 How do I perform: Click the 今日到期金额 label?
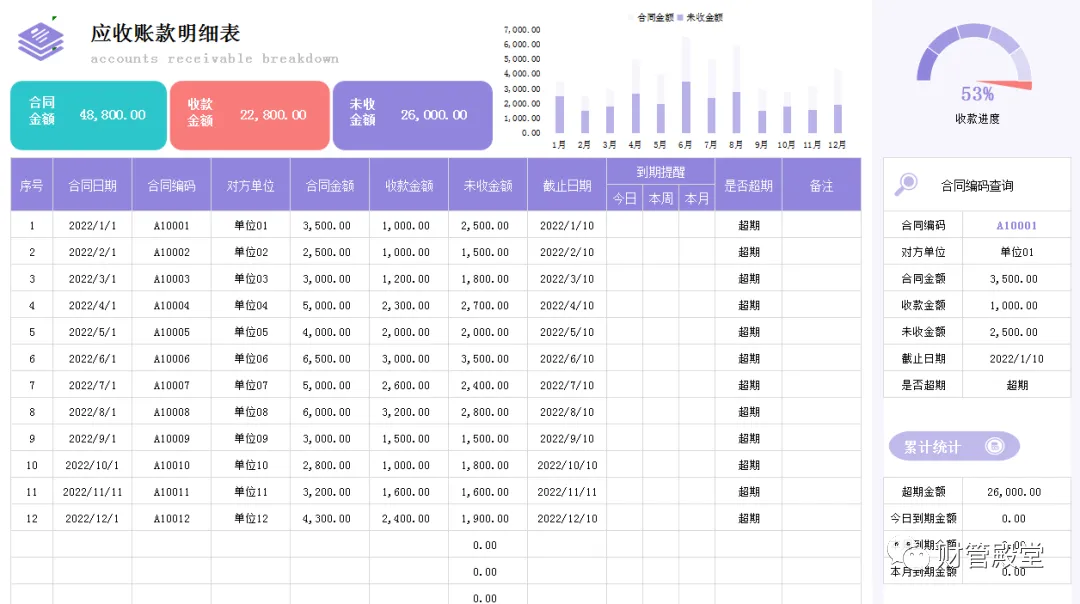[x=923, y=519]
